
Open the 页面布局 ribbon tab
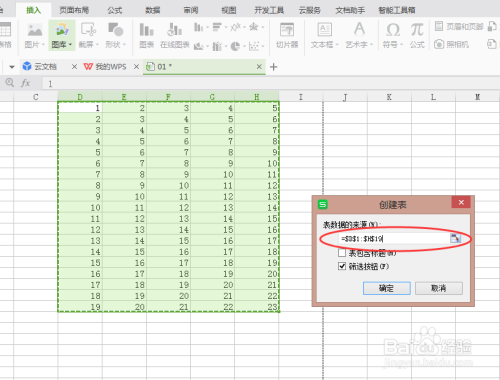74,10
